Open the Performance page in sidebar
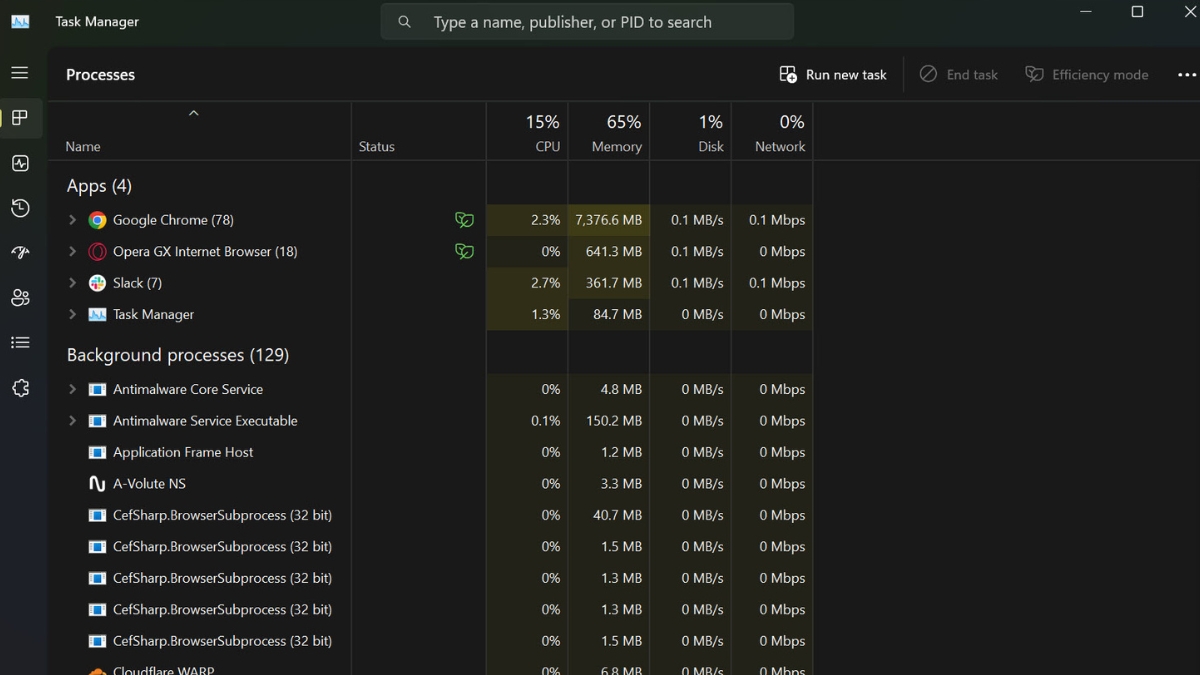This screenshot has width=1200, height=675. tap(20, 163)
